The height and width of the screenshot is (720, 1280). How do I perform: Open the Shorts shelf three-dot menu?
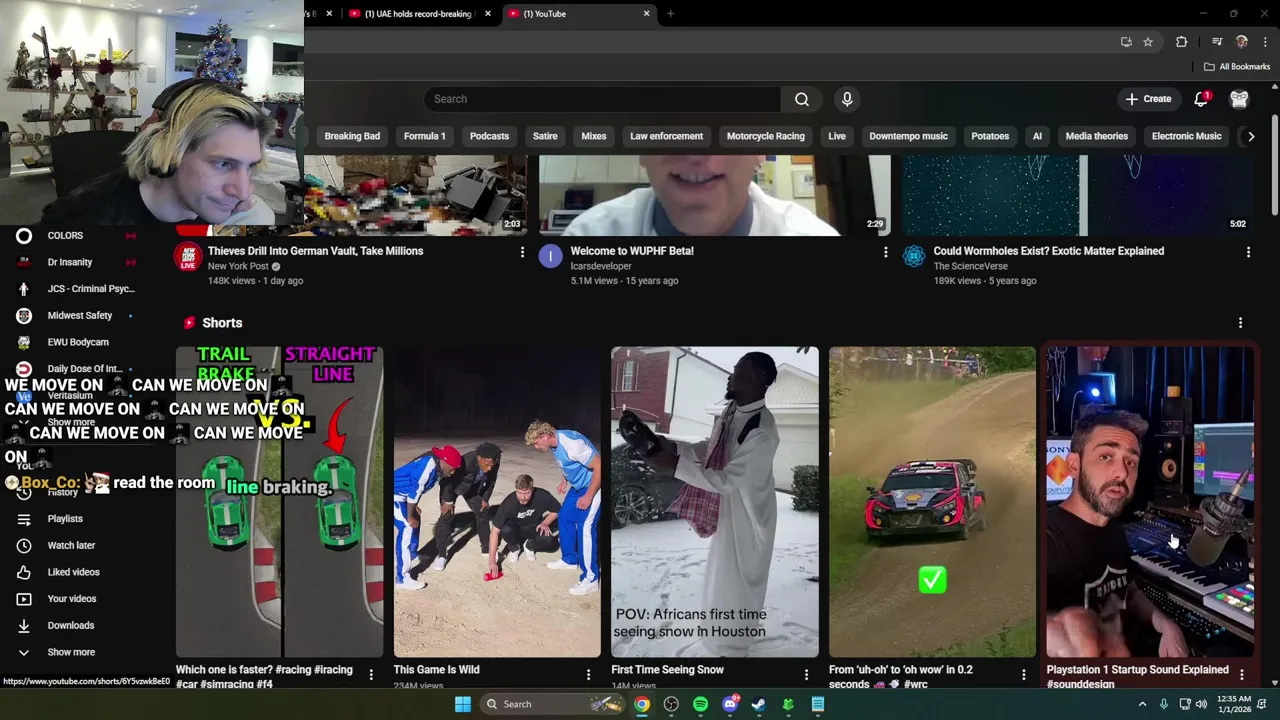tap(1240, 323)
